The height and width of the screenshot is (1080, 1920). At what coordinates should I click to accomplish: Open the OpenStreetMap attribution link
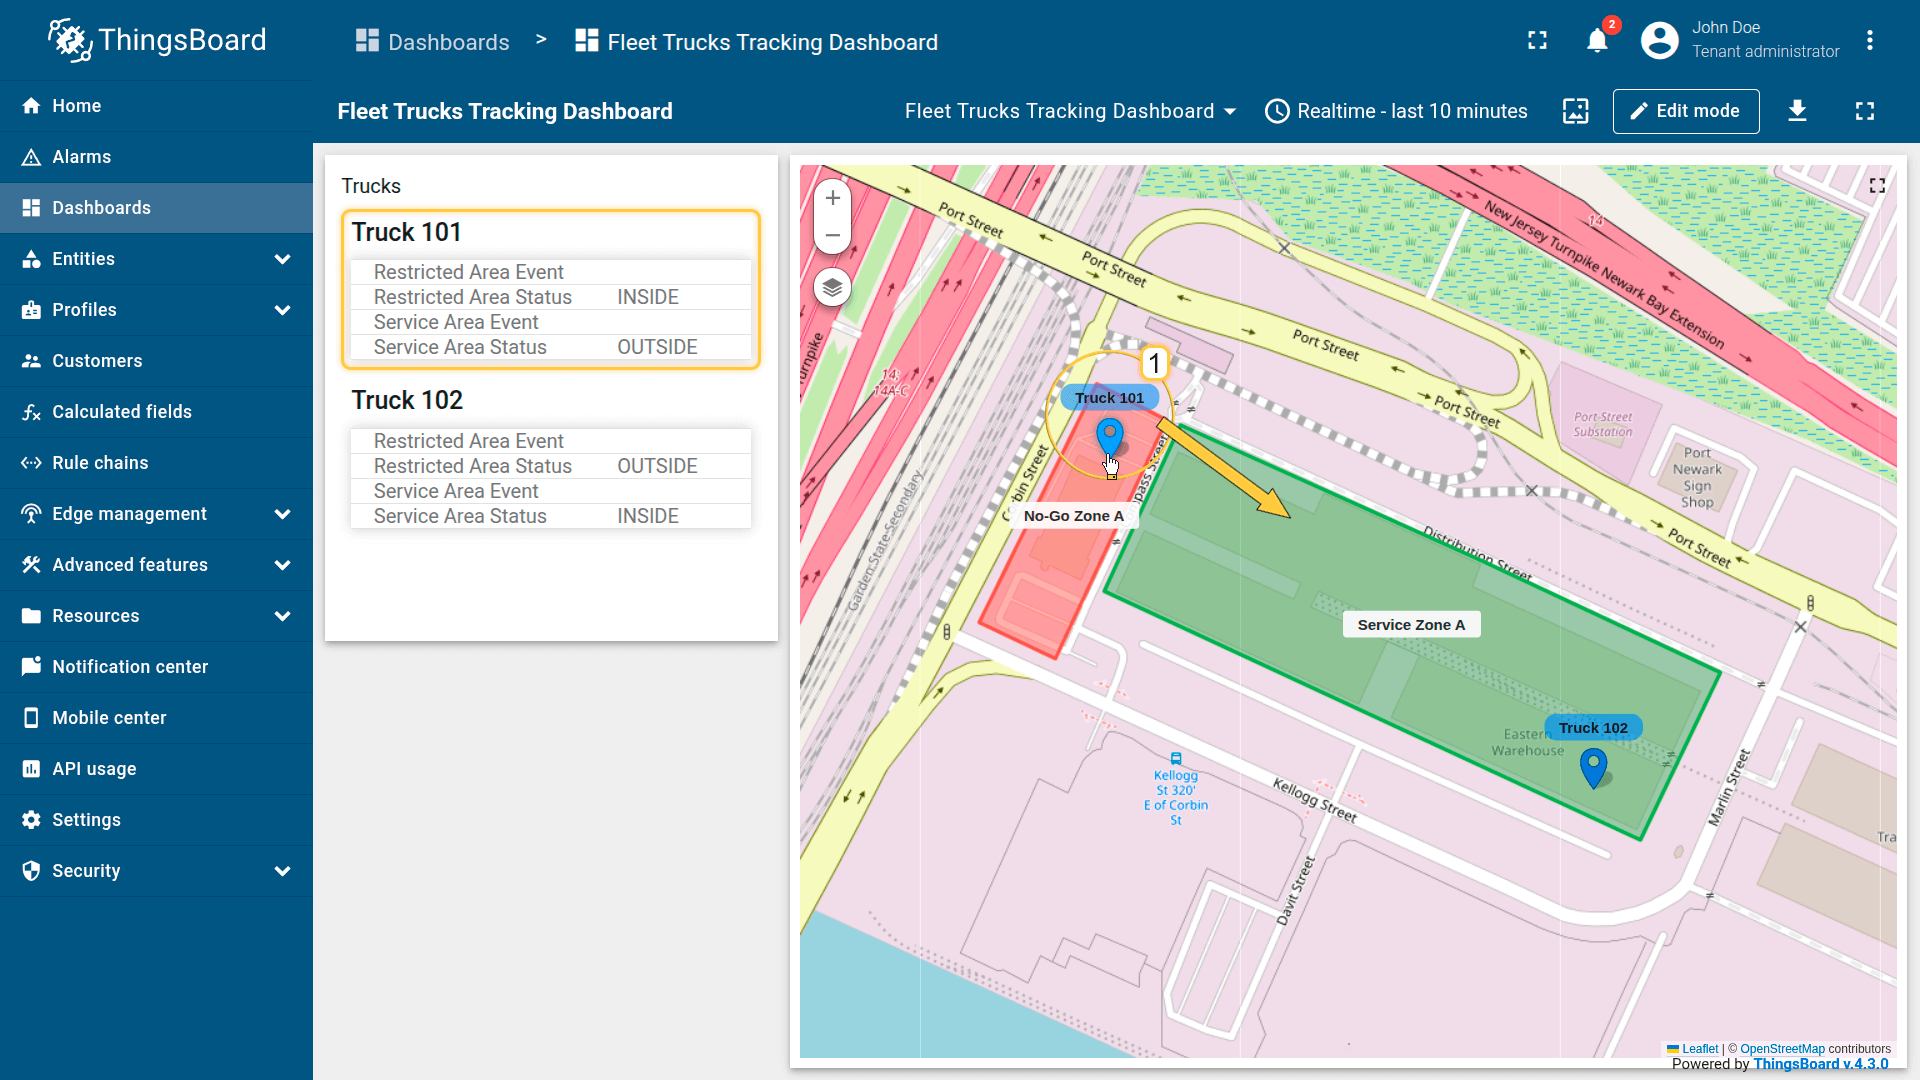tap(1782, 1049)
